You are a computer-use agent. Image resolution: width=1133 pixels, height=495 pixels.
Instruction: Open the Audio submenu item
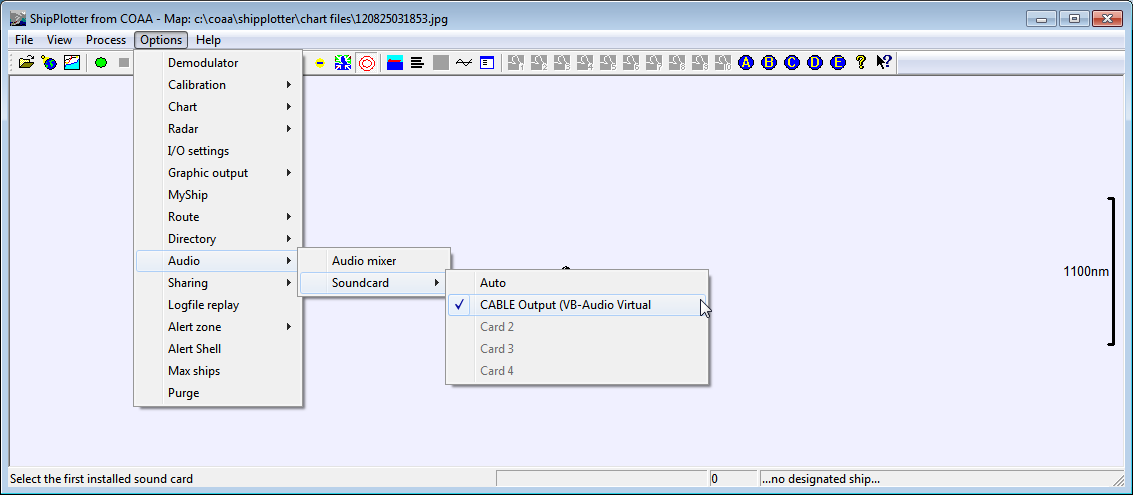(218, 261)
